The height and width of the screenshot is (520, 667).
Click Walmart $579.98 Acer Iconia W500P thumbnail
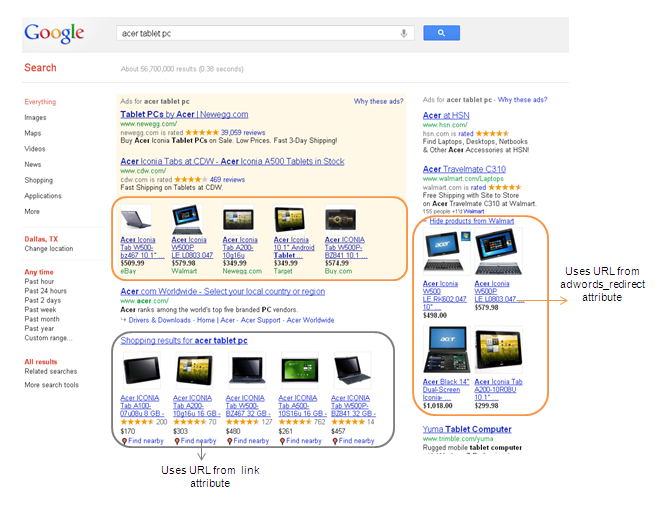point(187,219)
